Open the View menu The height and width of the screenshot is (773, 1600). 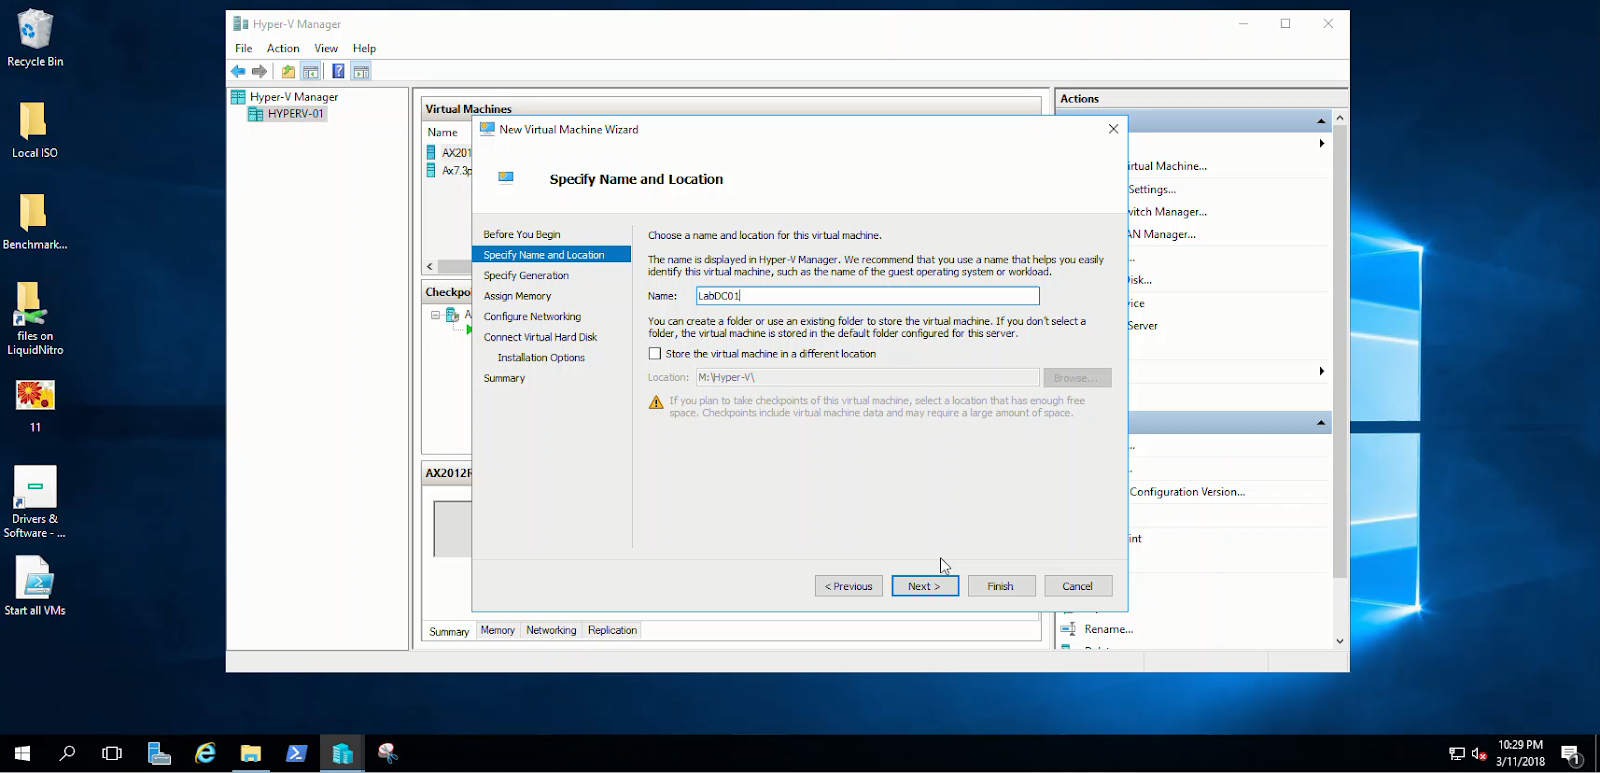[x=326, y=48]
